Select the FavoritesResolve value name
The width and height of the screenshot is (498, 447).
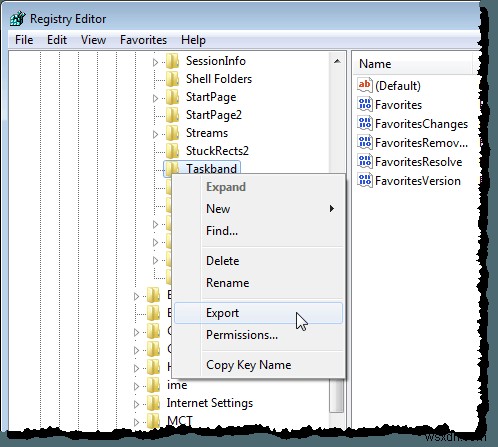pyautogui.click(x=418, y=162)
